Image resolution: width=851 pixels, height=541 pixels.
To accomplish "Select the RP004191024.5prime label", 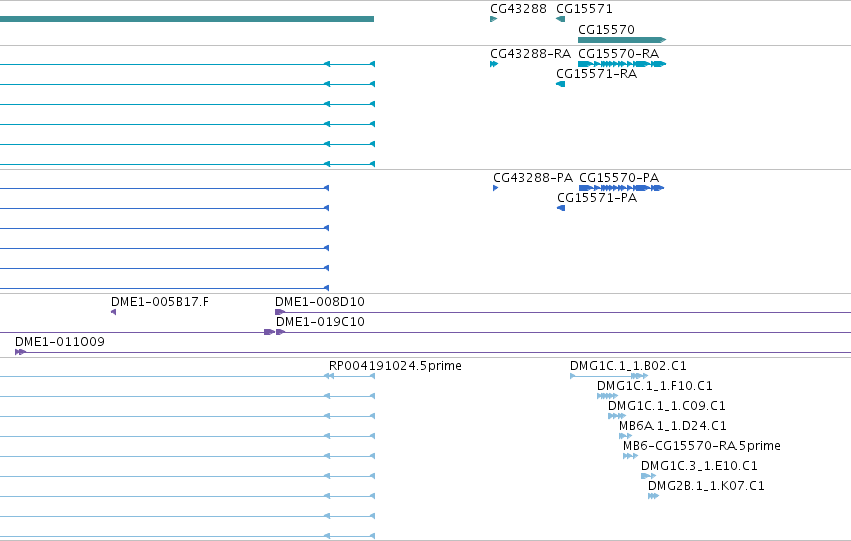I will [x=395, y=366].
